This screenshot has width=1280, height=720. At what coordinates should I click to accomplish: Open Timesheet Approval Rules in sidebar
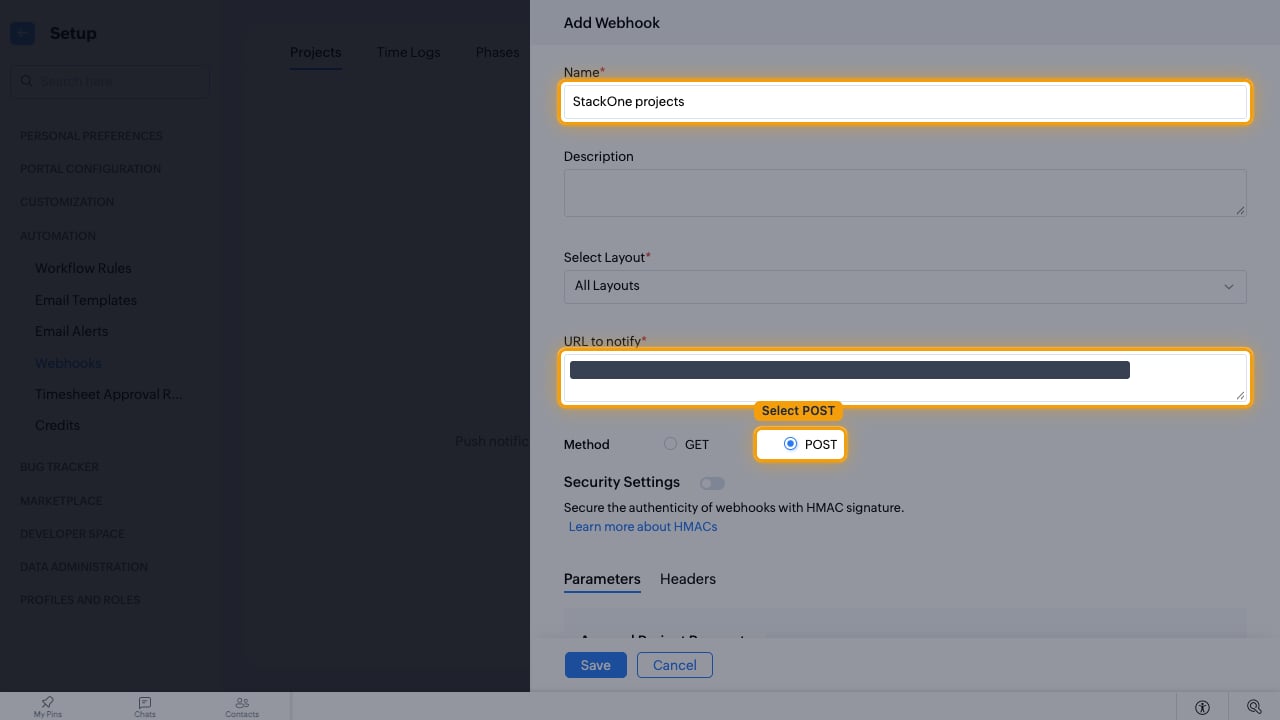pyautogui.click(x=109, y=394)
